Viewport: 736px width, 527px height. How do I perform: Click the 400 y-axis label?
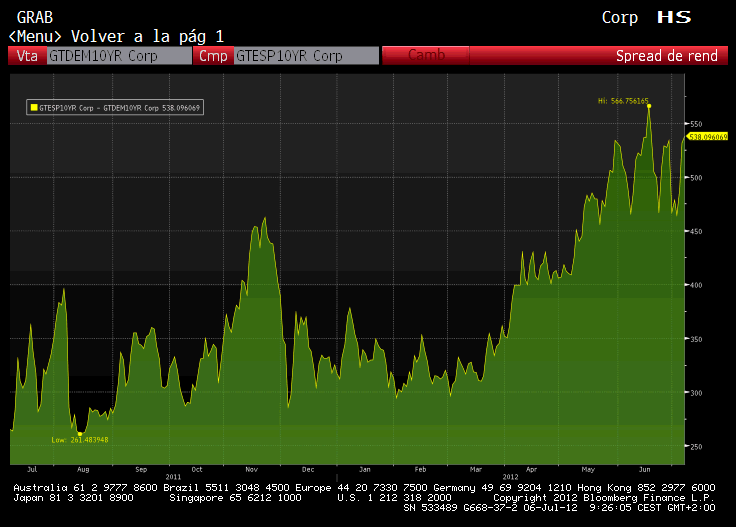pyautogui.click(x=696, y=285)
